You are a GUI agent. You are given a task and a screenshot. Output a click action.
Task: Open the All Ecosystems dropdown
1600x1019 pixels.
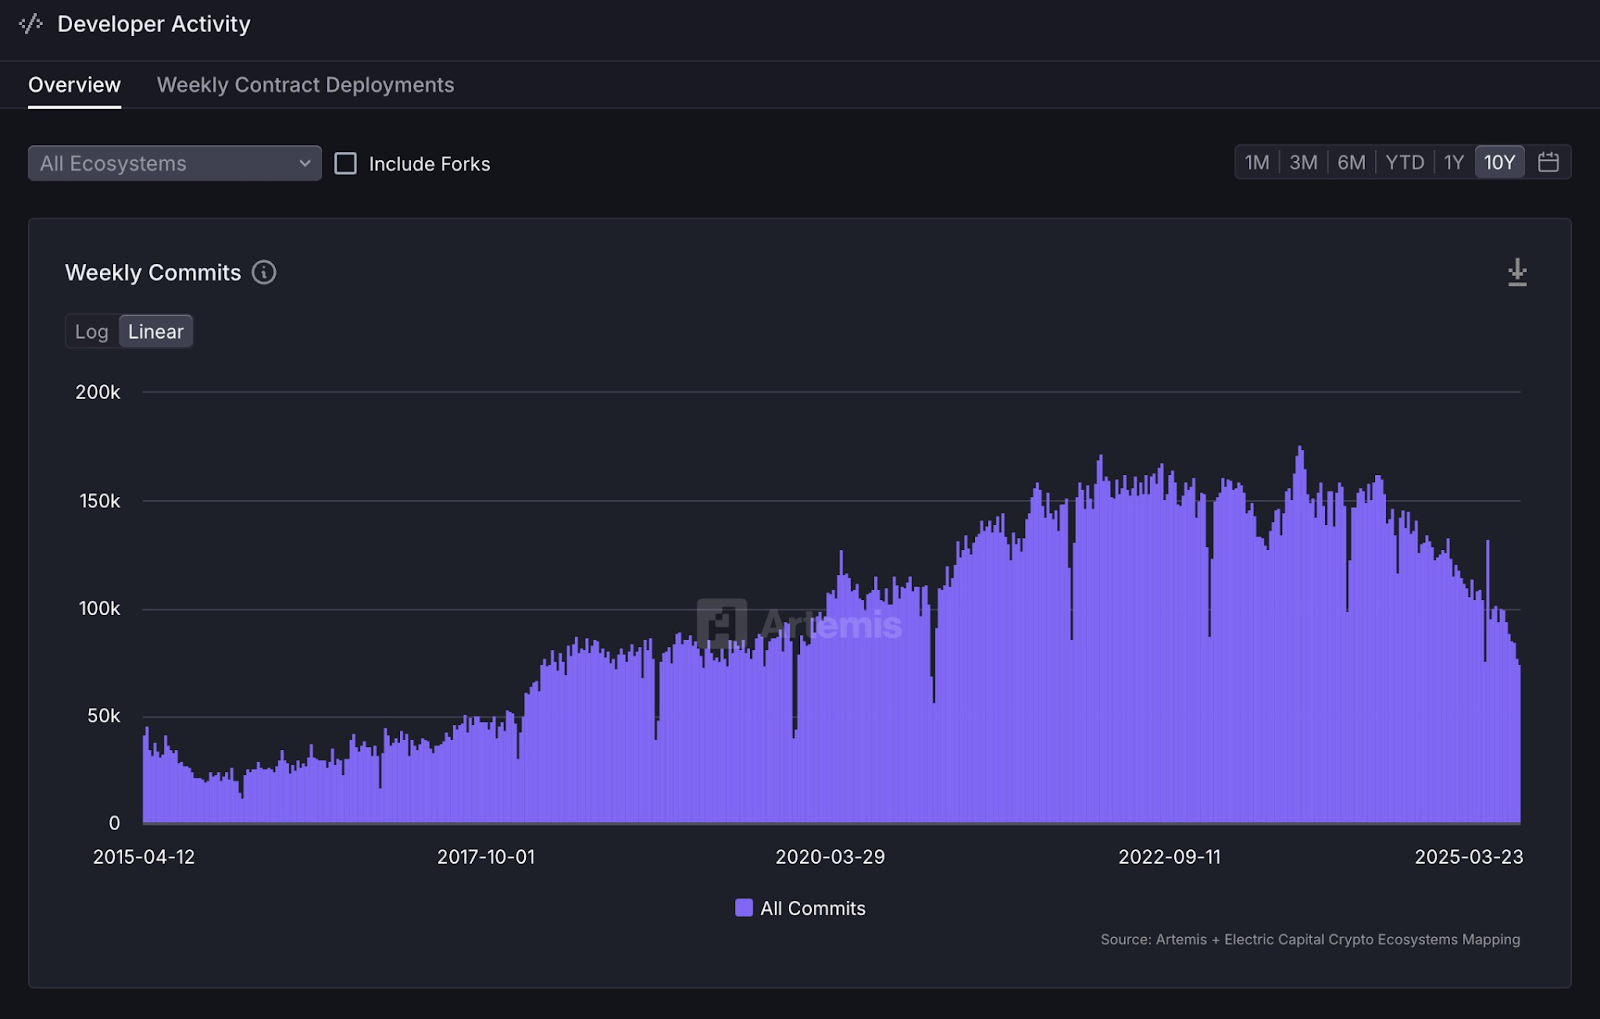click(175, 163)
